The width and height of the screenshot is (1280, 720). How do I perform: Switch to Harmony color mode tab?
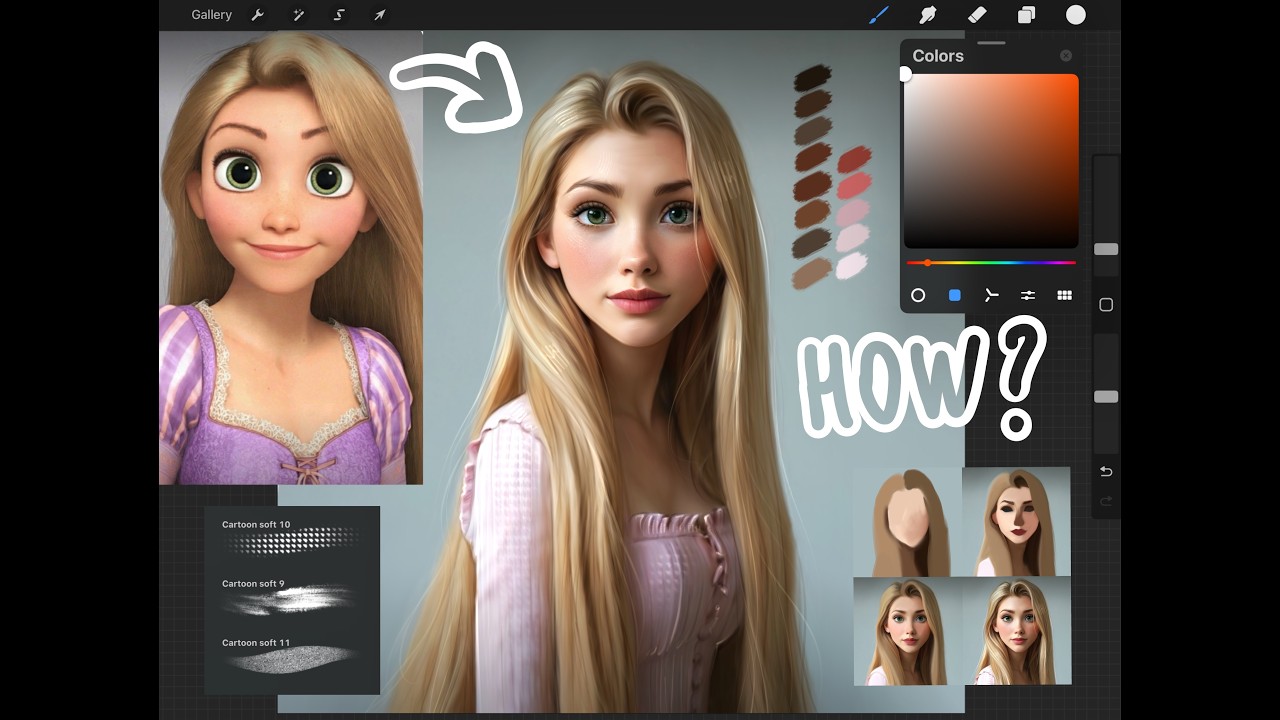[x=991, y=295]
